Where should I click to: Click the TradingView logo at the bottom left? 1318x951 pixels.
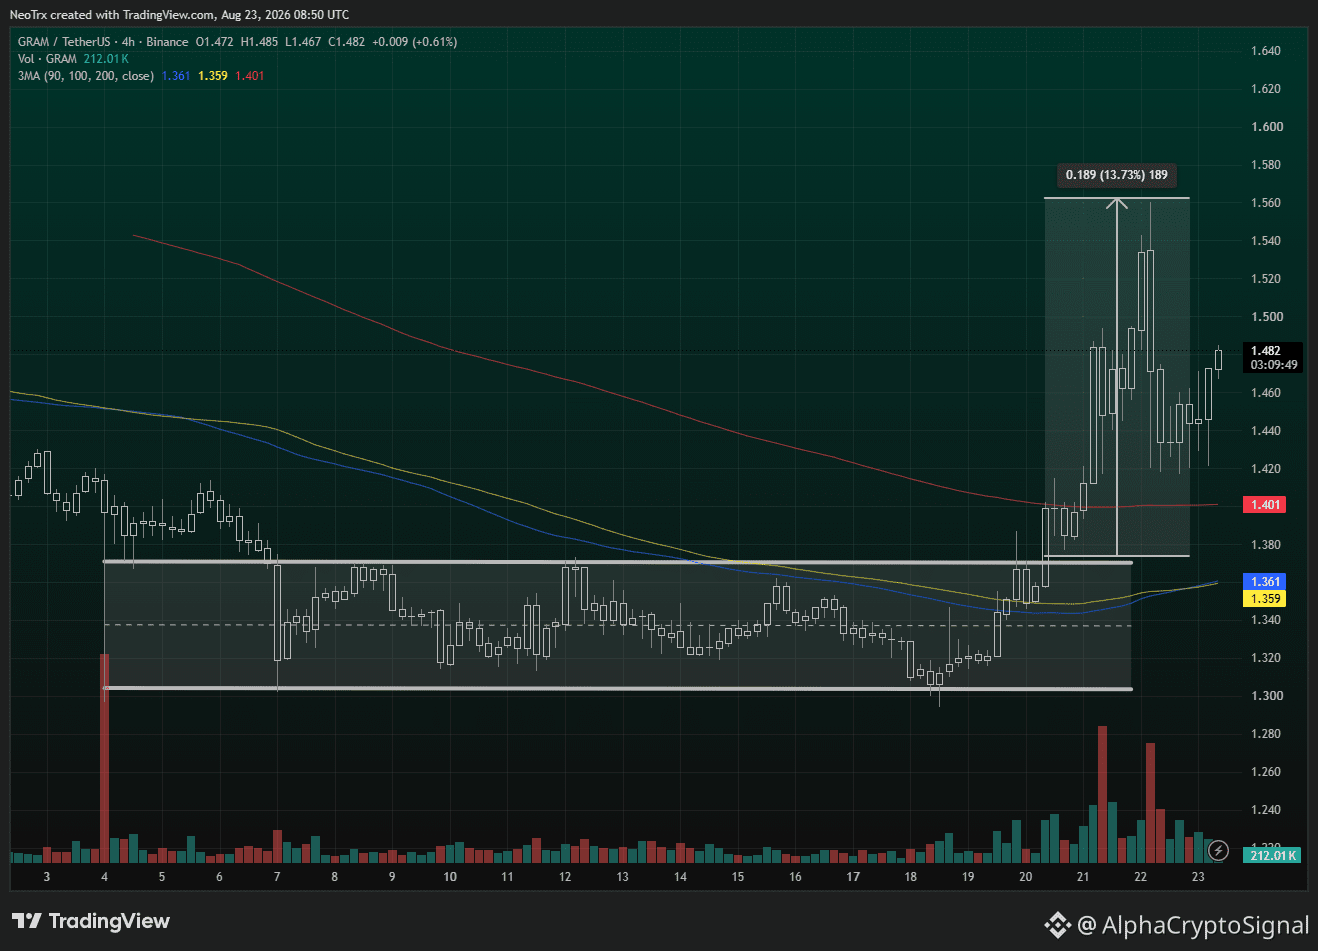91,921
